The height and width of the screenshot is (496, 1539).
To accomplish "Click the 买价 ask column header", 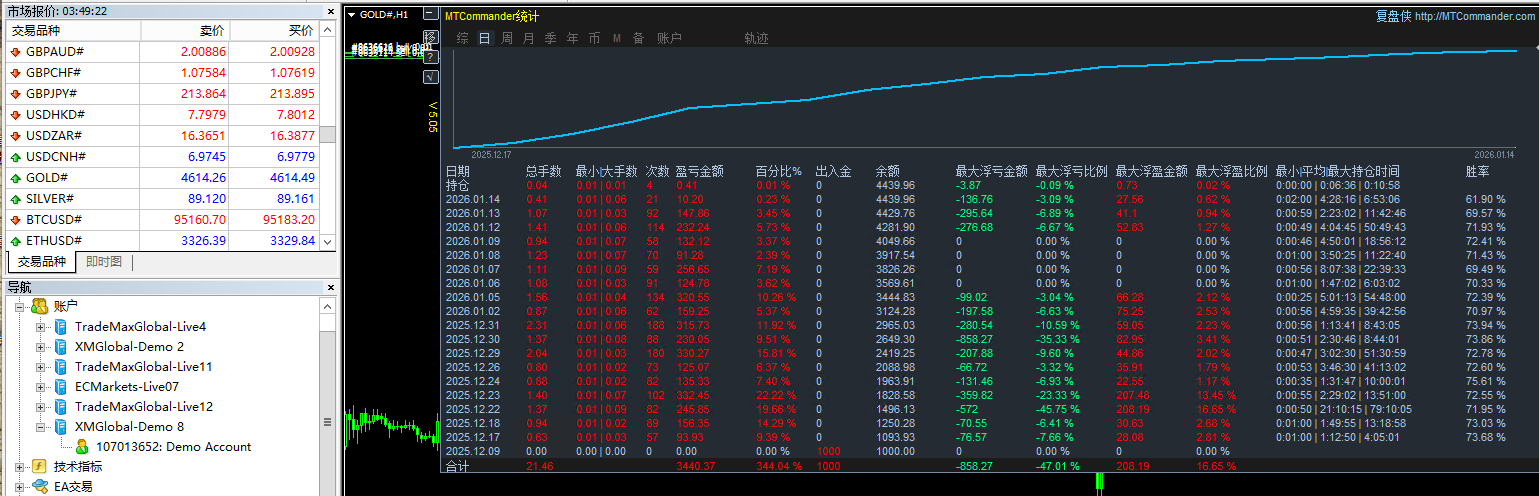I will click(x=275, y=31).
